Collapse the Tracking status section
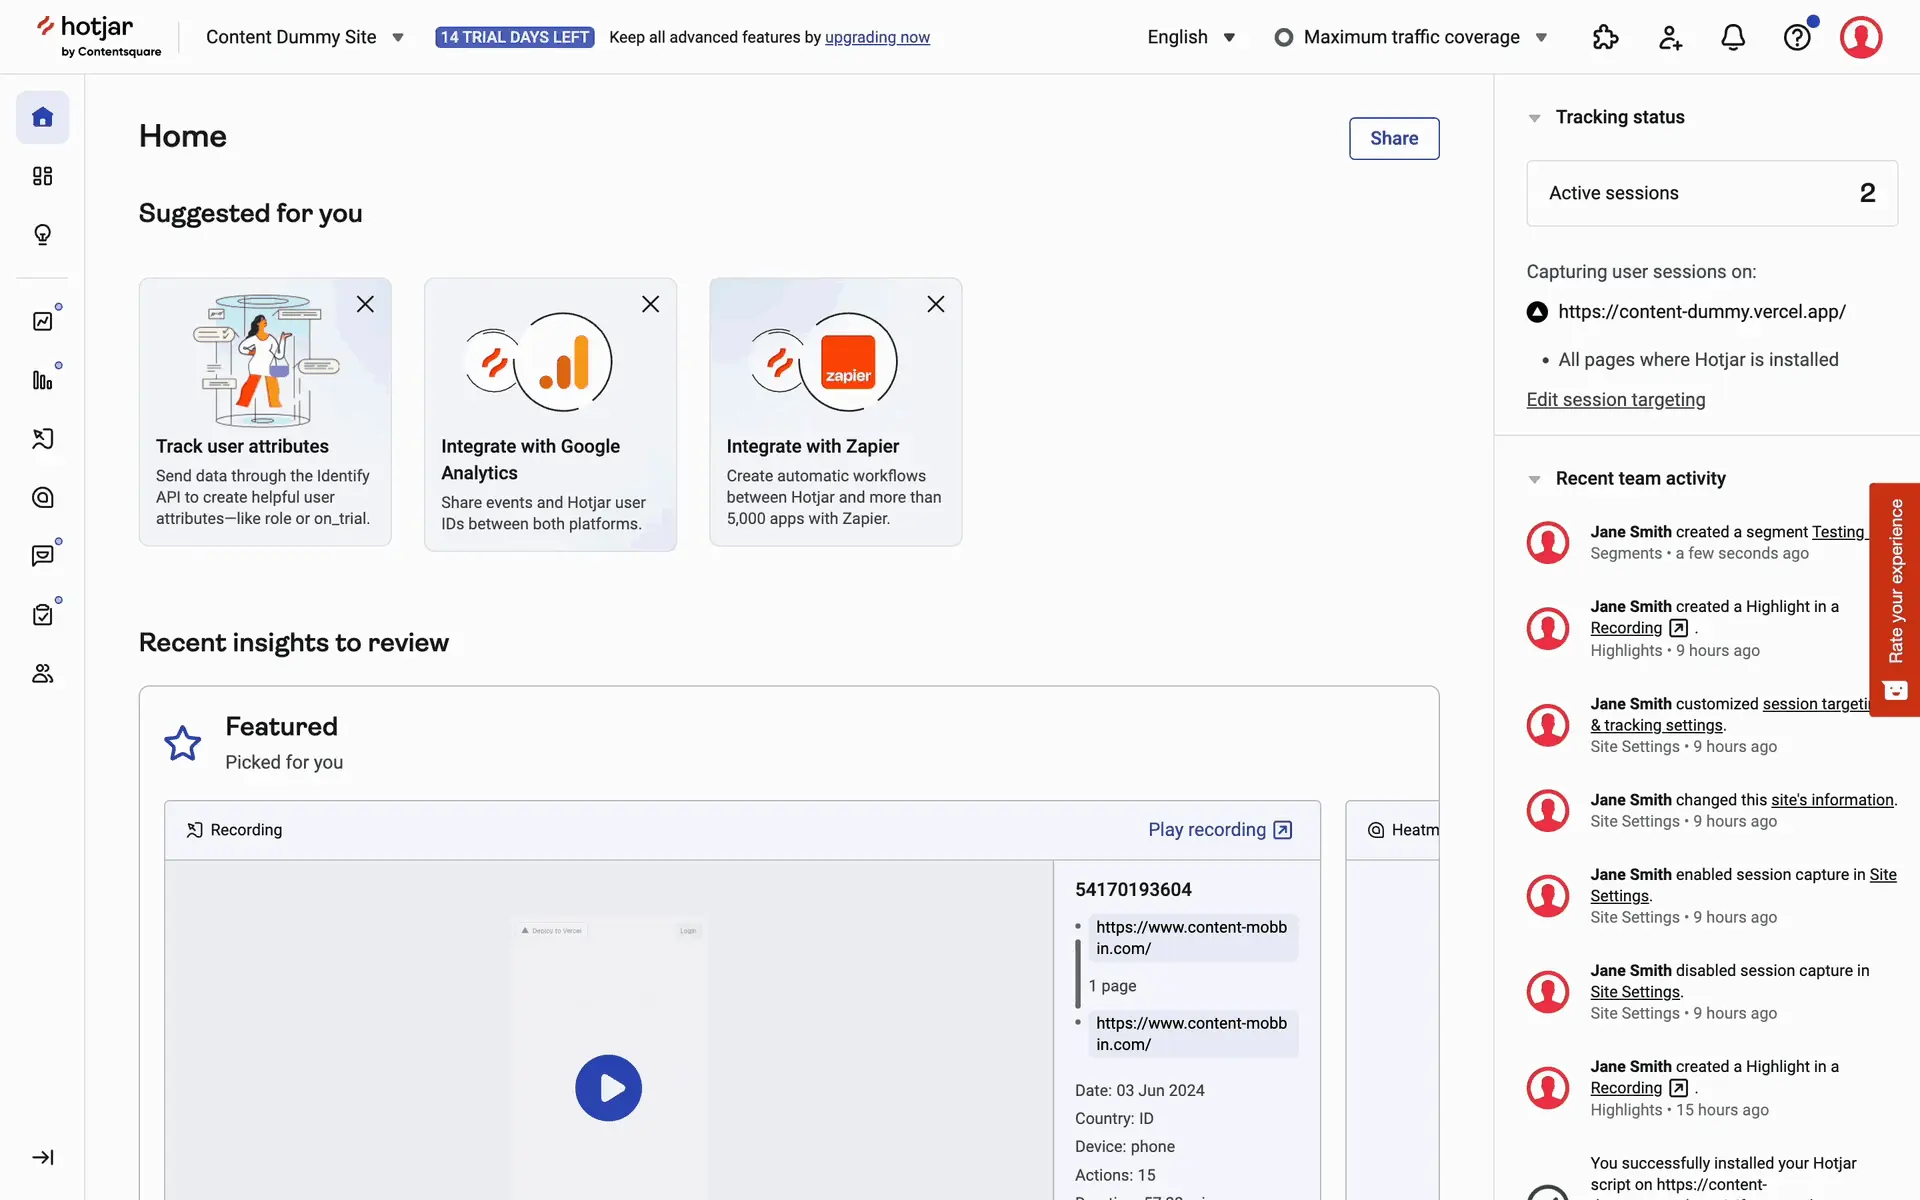The width and height of the screenshot is (1920, 1200). 1534,118
